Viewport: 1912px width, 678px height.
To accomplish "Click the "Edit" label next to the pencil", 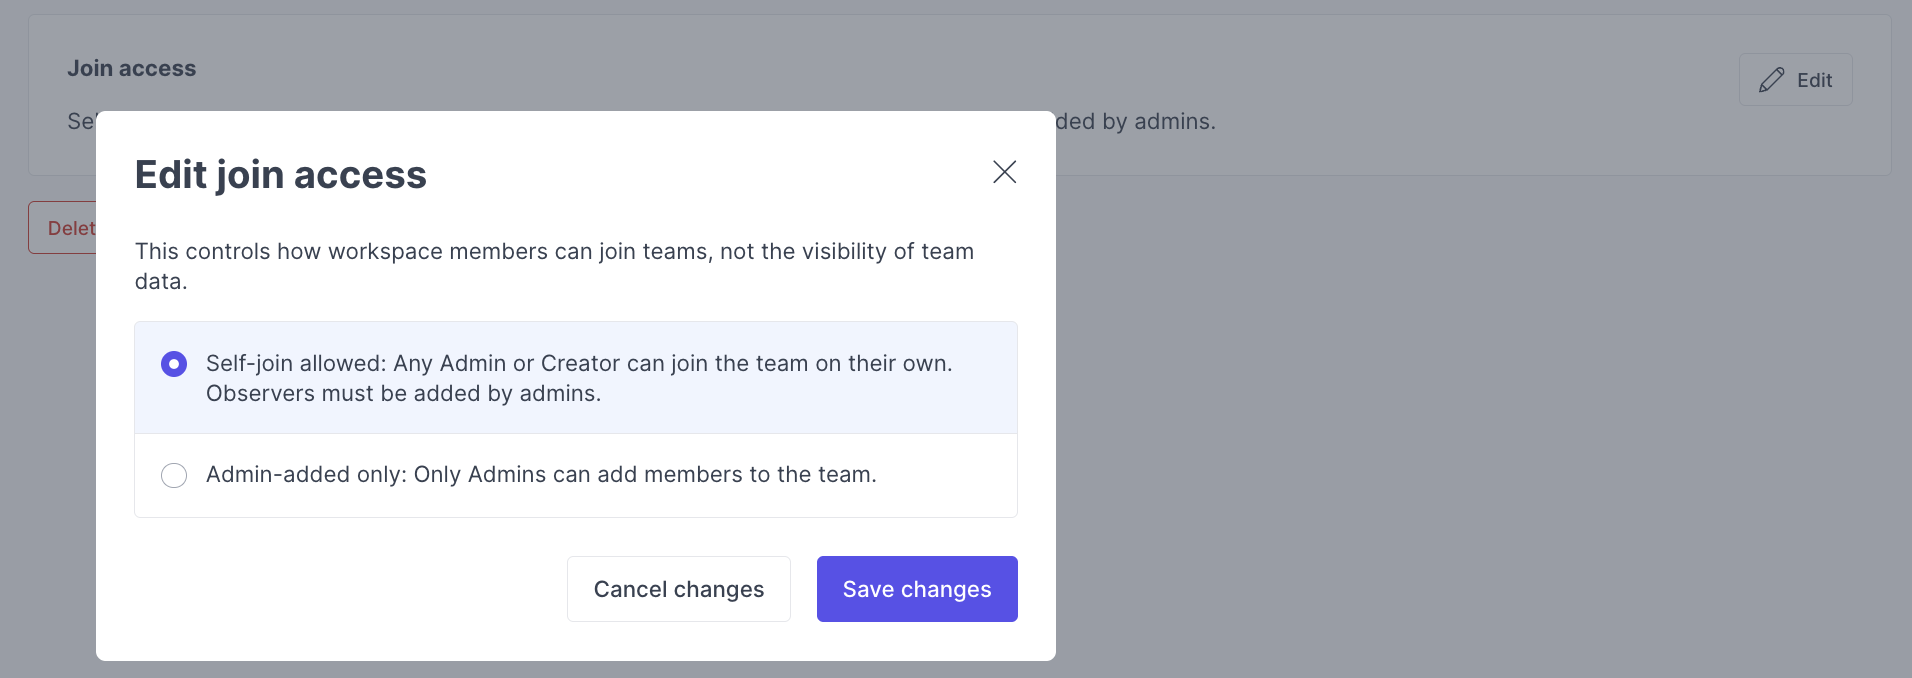I will tap(1814, 80).
